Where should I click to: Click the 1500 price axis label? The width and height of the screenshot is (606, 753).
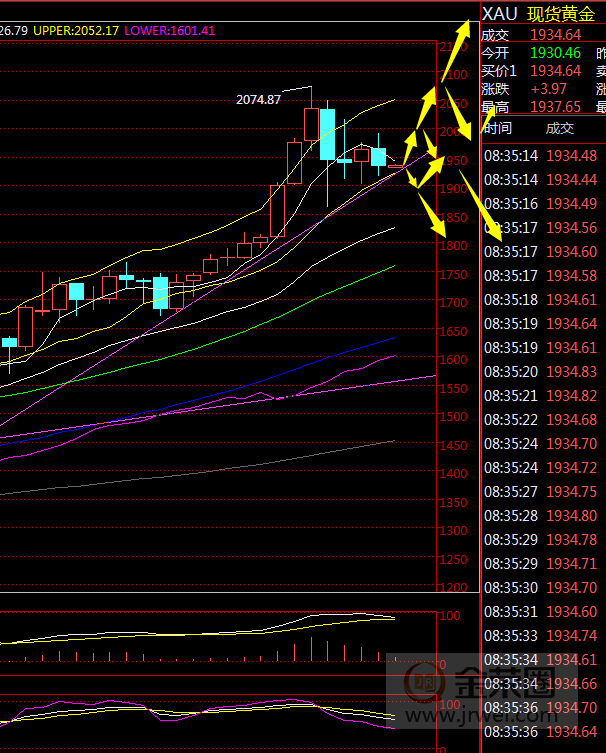coord(455,416)
